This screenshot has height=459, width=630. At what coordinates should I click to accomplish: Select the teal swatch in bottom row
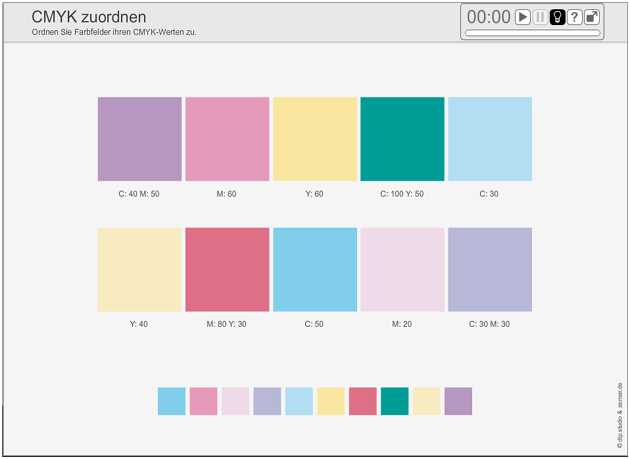coord(394,401)
